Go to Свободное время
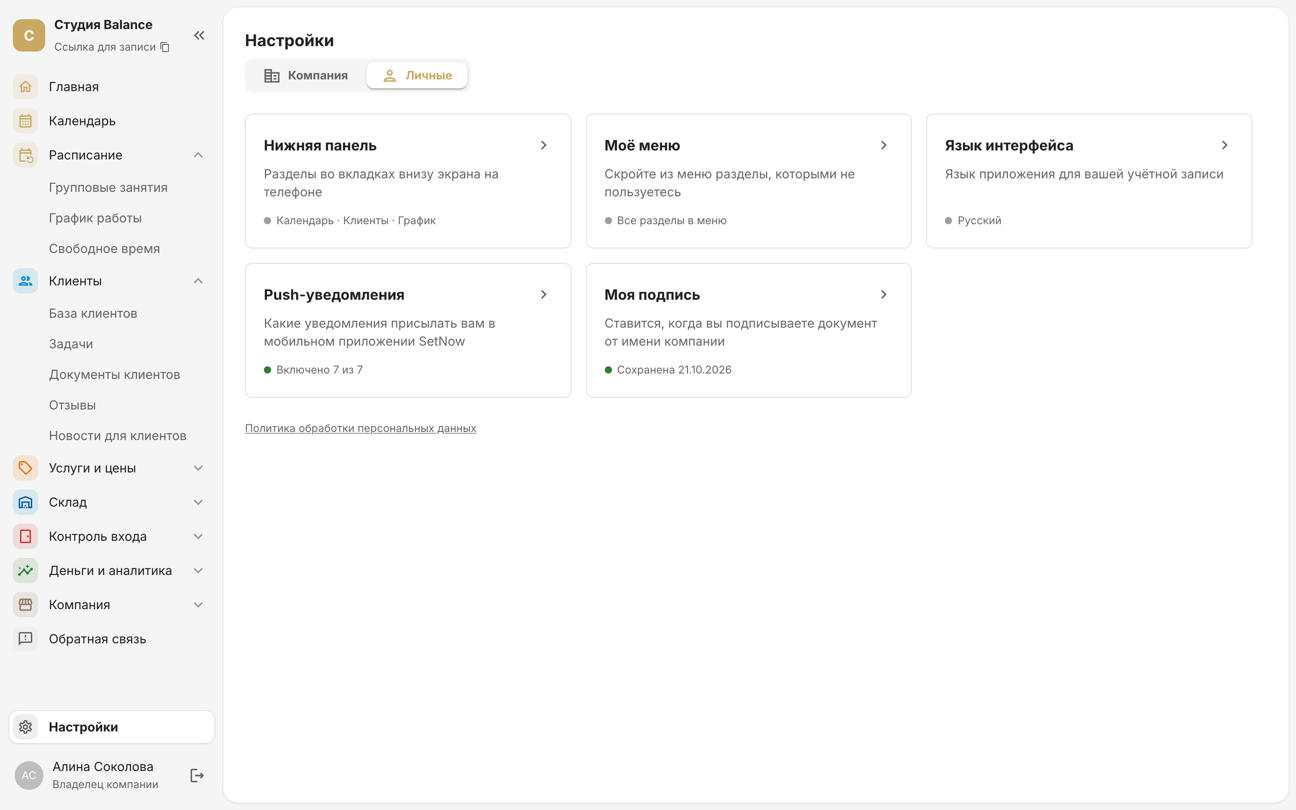Screen dimensions: 1296x810 point(104,249)
